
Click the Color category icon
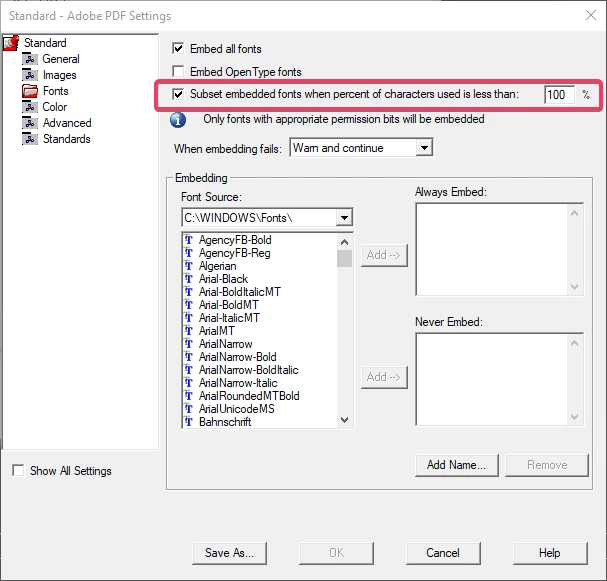pyautogui.click(x=30, y=107)
